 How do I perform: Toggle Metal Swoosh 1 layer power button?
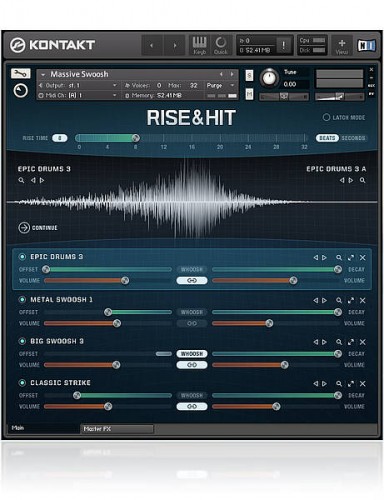tap(22, 299)
